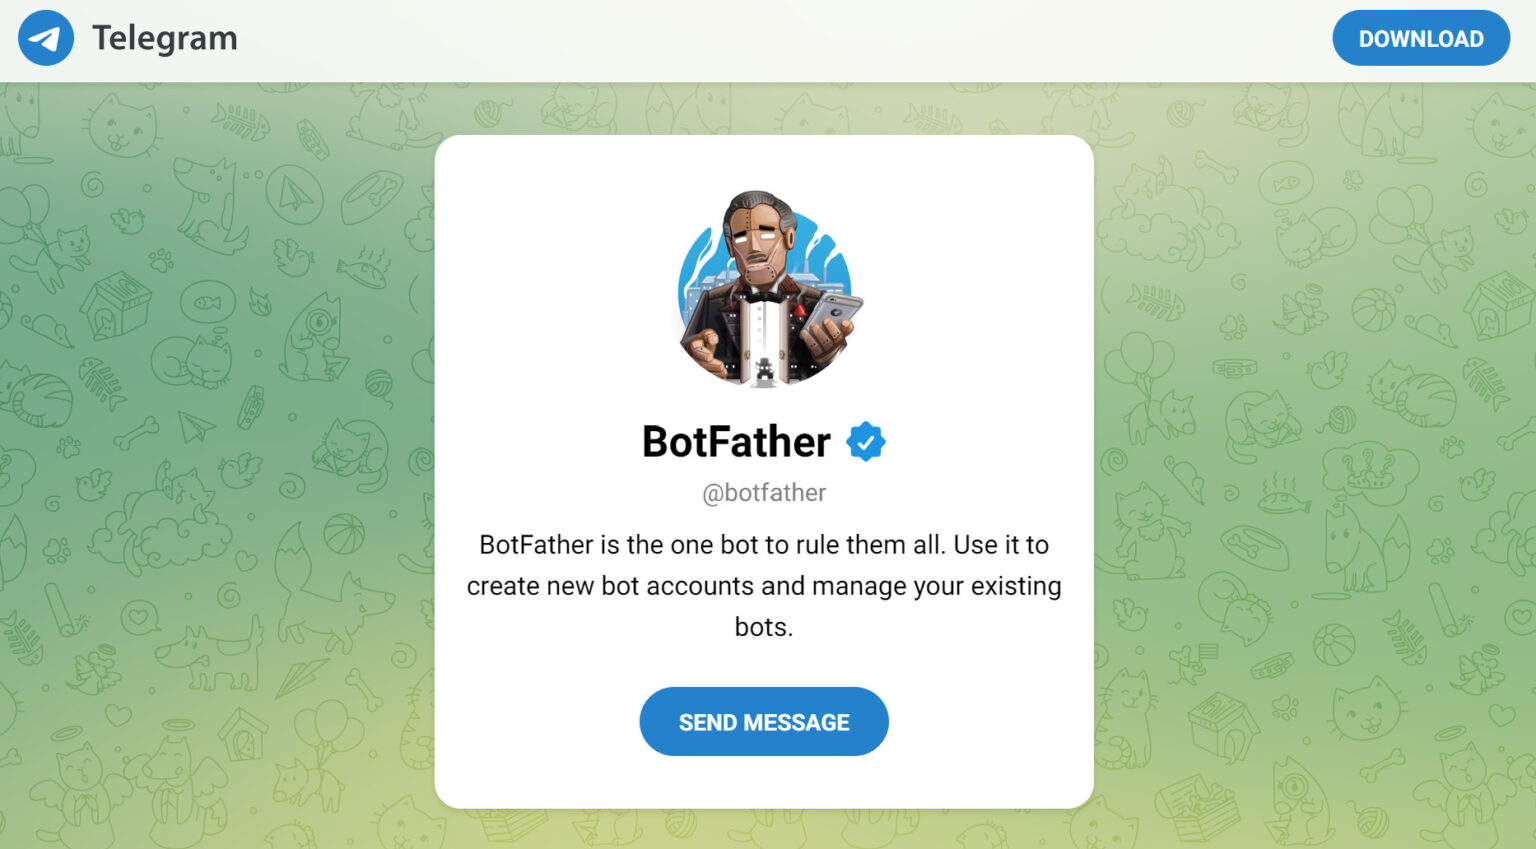Click the word "bots." on the last line

(x=764, y=627)
